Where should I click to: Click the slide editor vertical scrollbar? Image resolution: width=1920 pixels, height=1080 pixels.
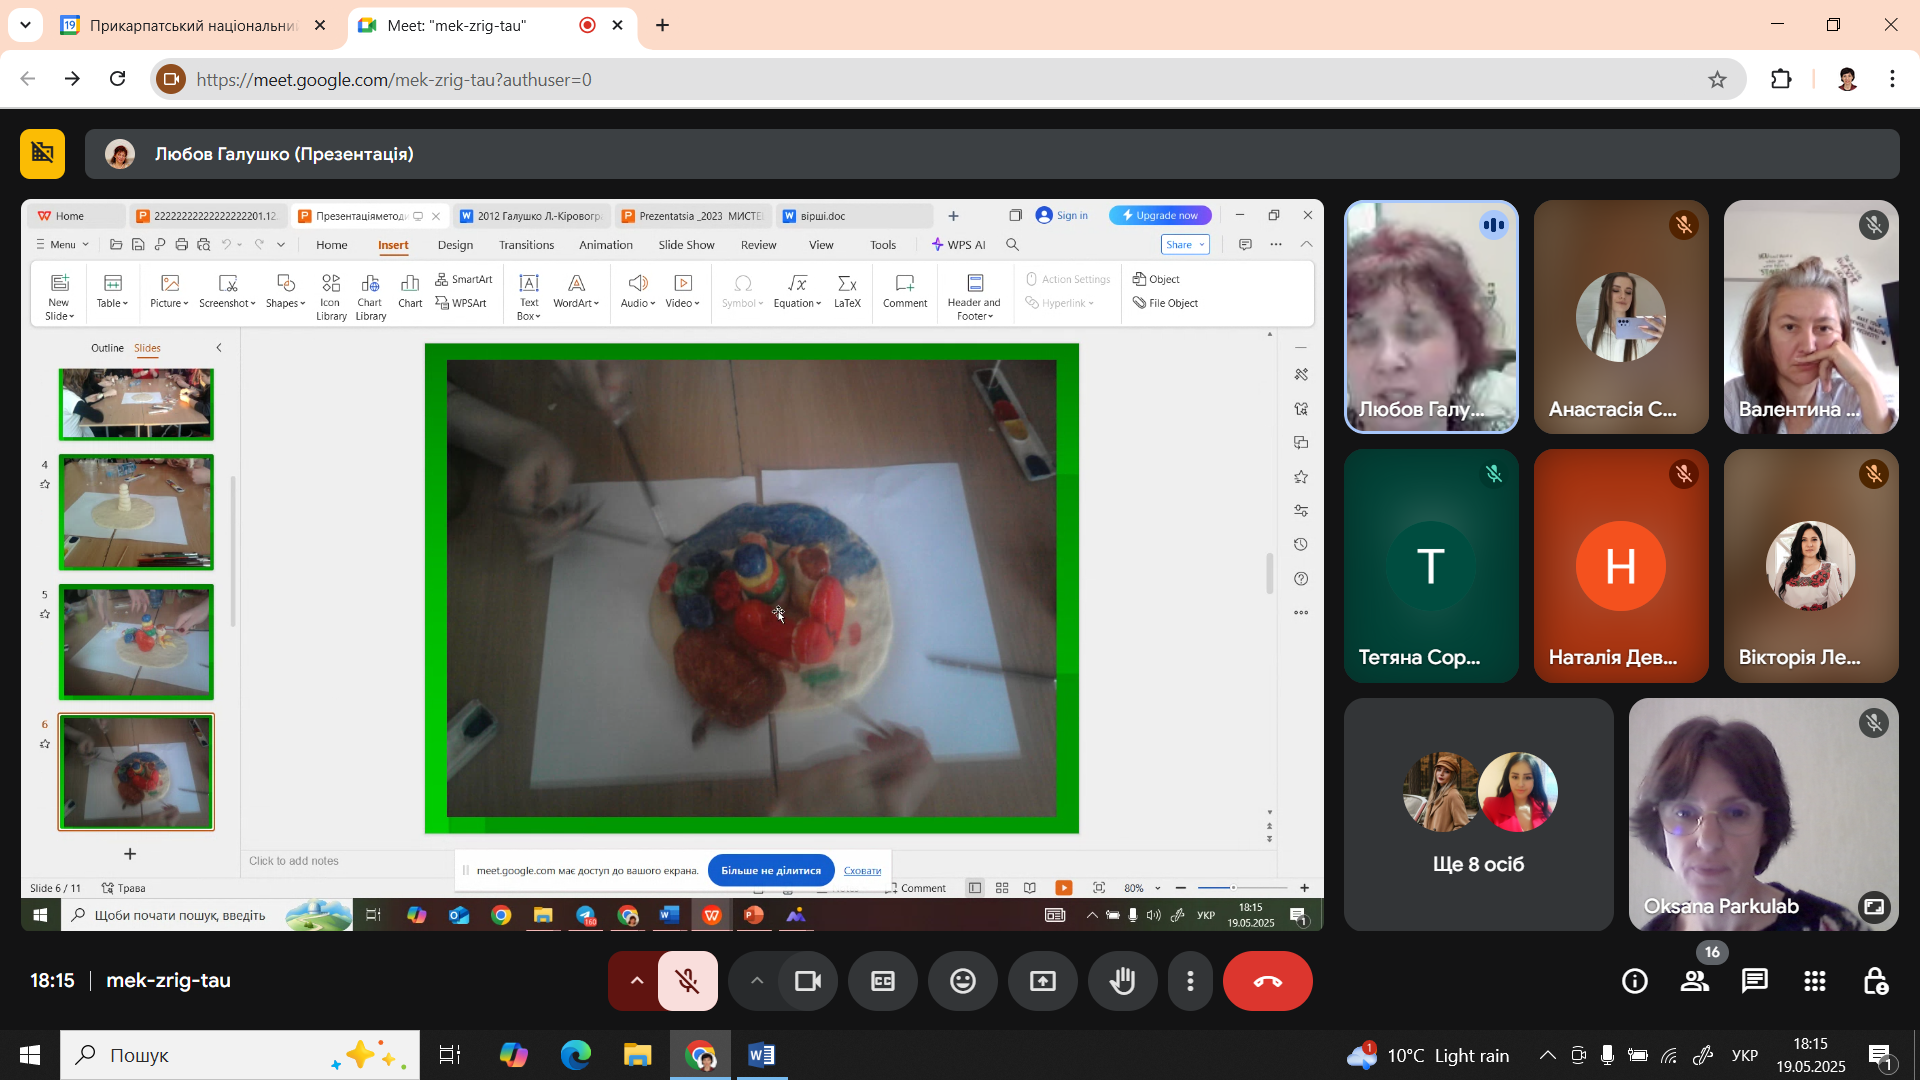tap(1270, 573)
